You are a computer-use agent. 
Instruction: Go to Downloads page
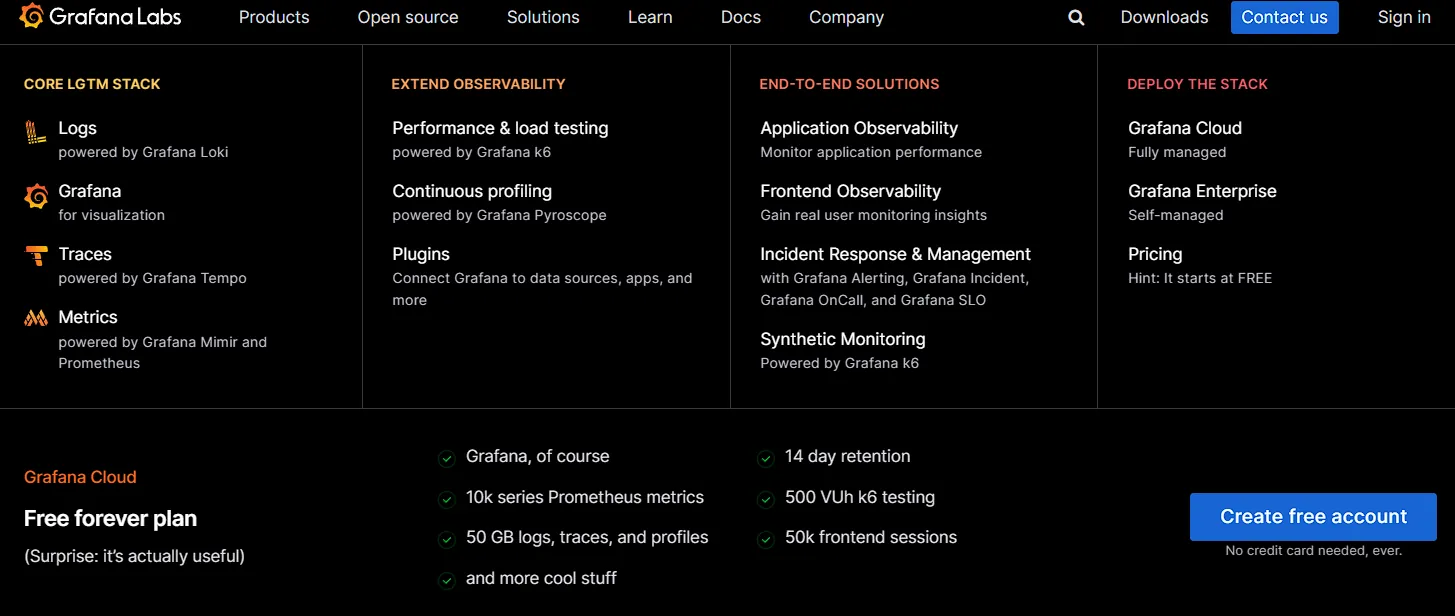[1164, 17]
